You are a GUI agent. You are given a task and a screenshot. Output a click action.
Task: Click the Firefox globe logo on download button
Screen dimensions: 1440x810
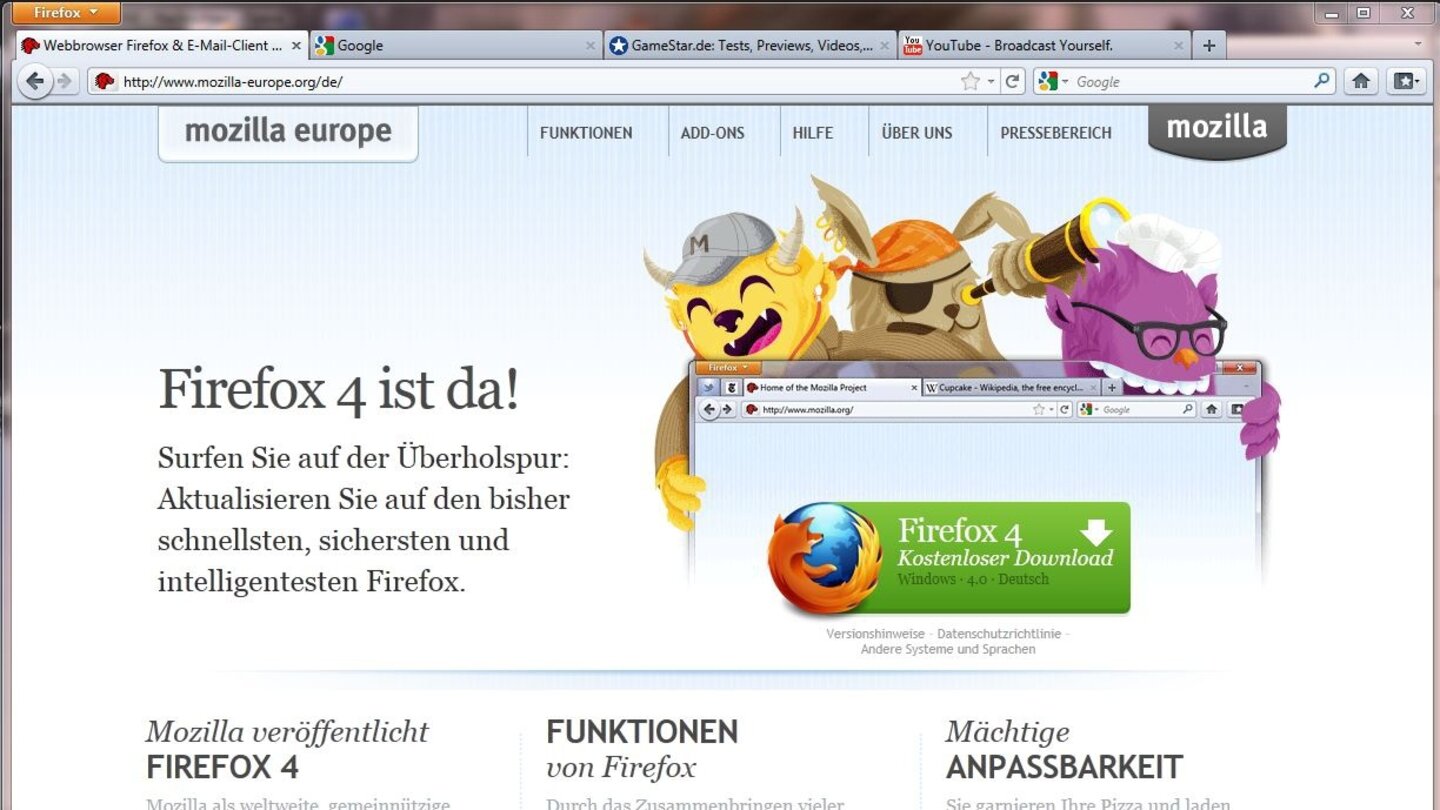pyautogui.click(x=825, y=559)
